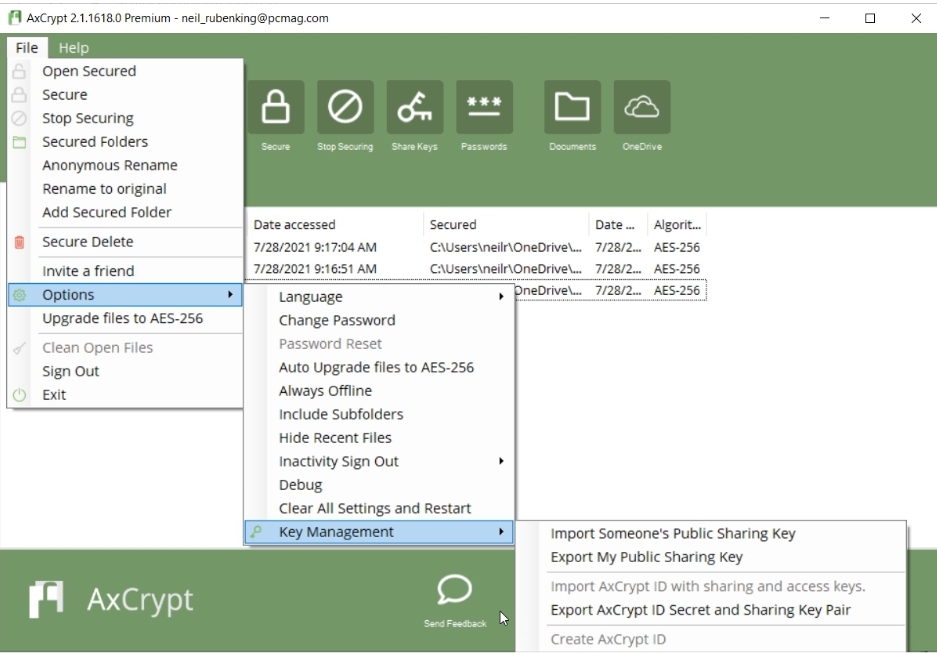Toggle Always Offline option
Image resolution: width=937 pixels, height=655 pixels.
(325, 391)
